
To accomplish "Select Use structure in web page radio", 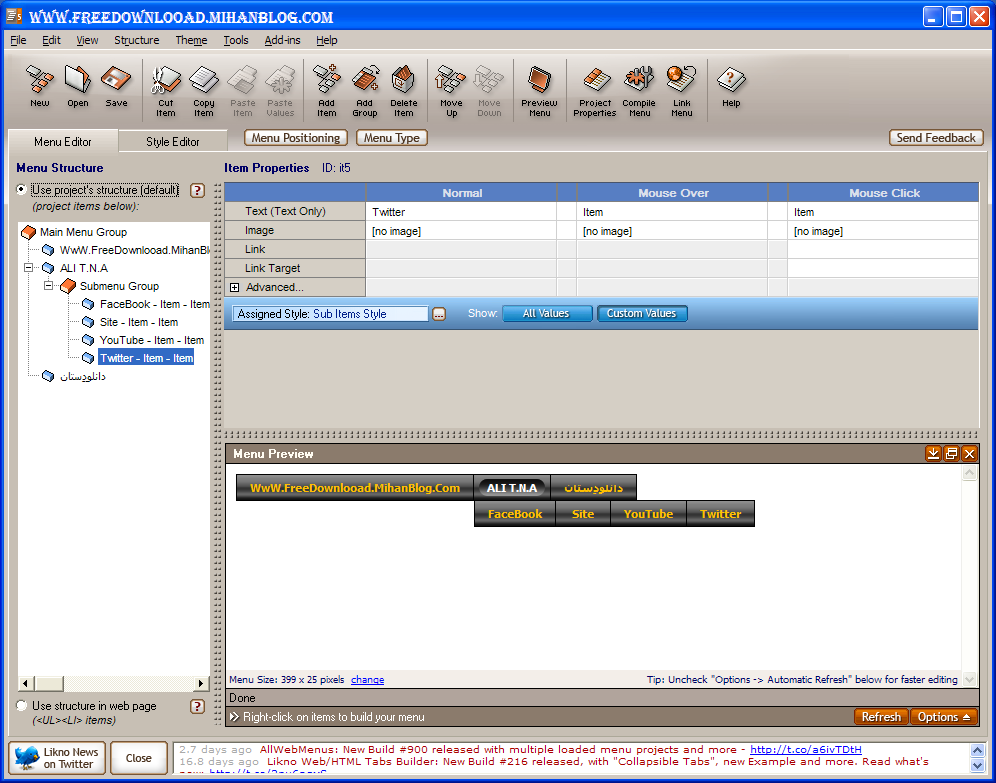I will tap(22, 706).
